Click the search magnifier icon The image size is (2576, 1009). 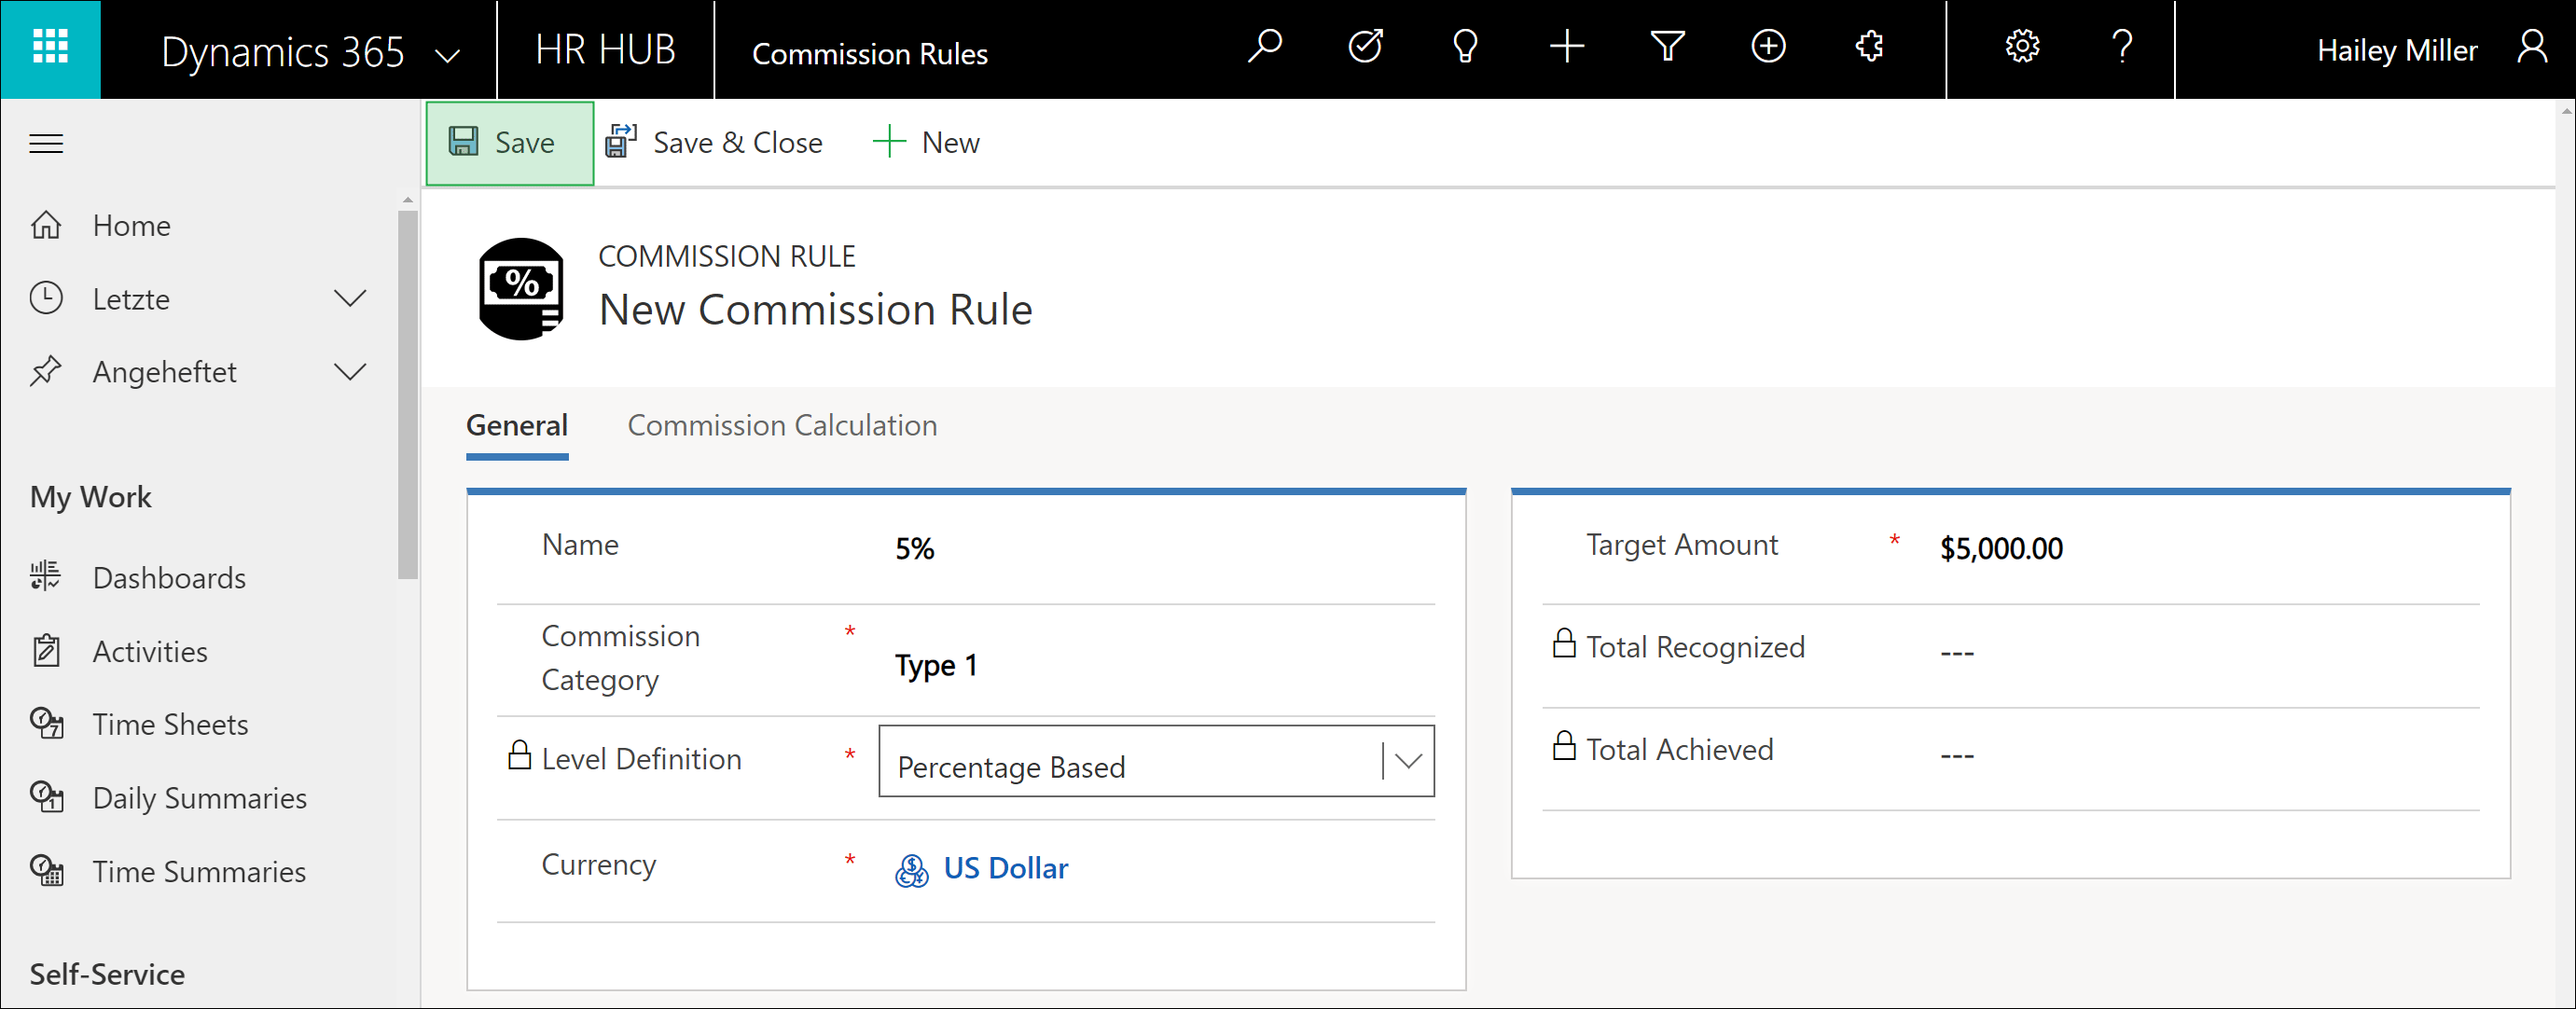click(x=1265, y=47)
